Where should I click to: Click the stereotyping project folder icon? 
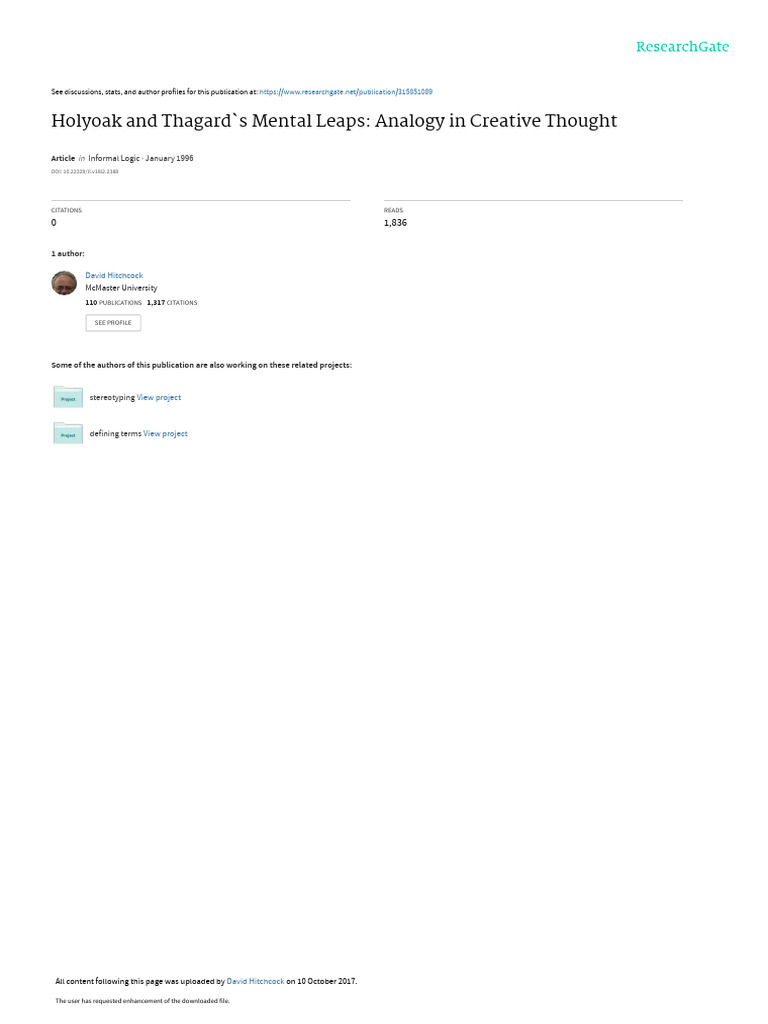pos(68,397)
